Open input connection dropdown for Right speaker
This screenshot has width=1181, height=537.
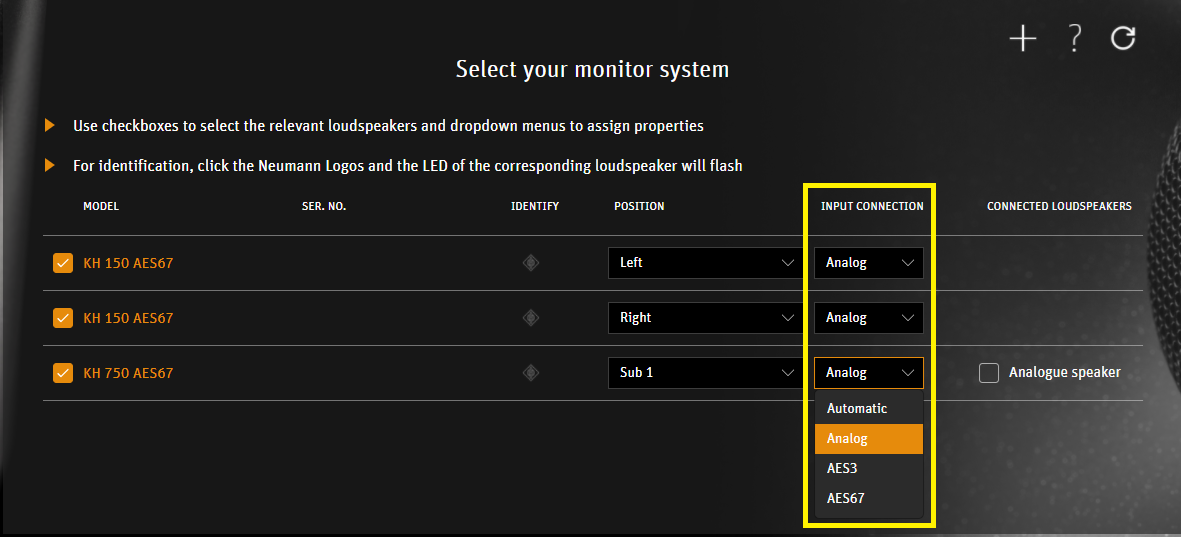tap(868, 318)
